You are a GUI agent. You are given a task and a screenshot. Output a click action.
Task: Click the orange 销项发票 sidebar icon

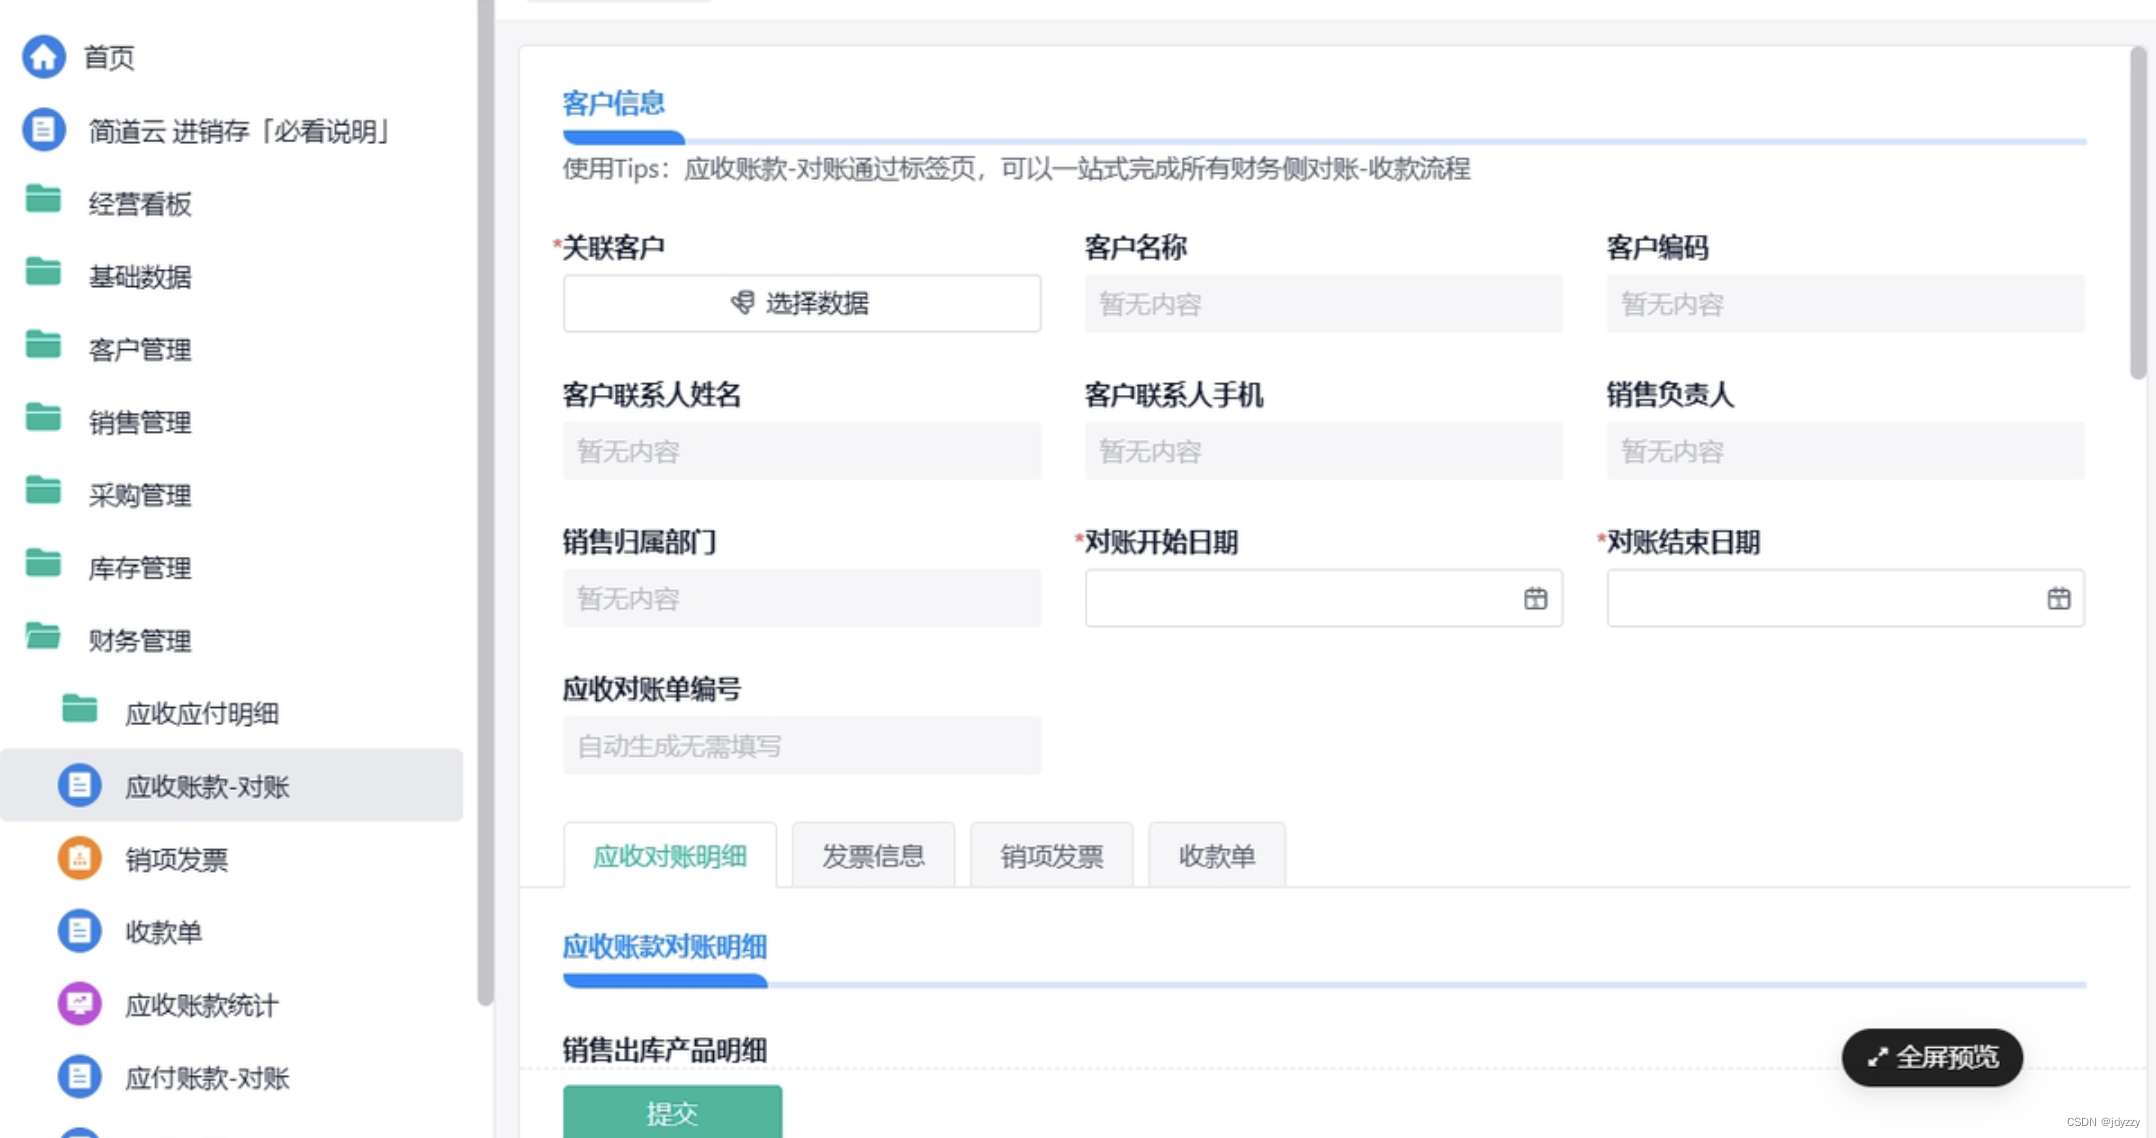click(80, 858)
